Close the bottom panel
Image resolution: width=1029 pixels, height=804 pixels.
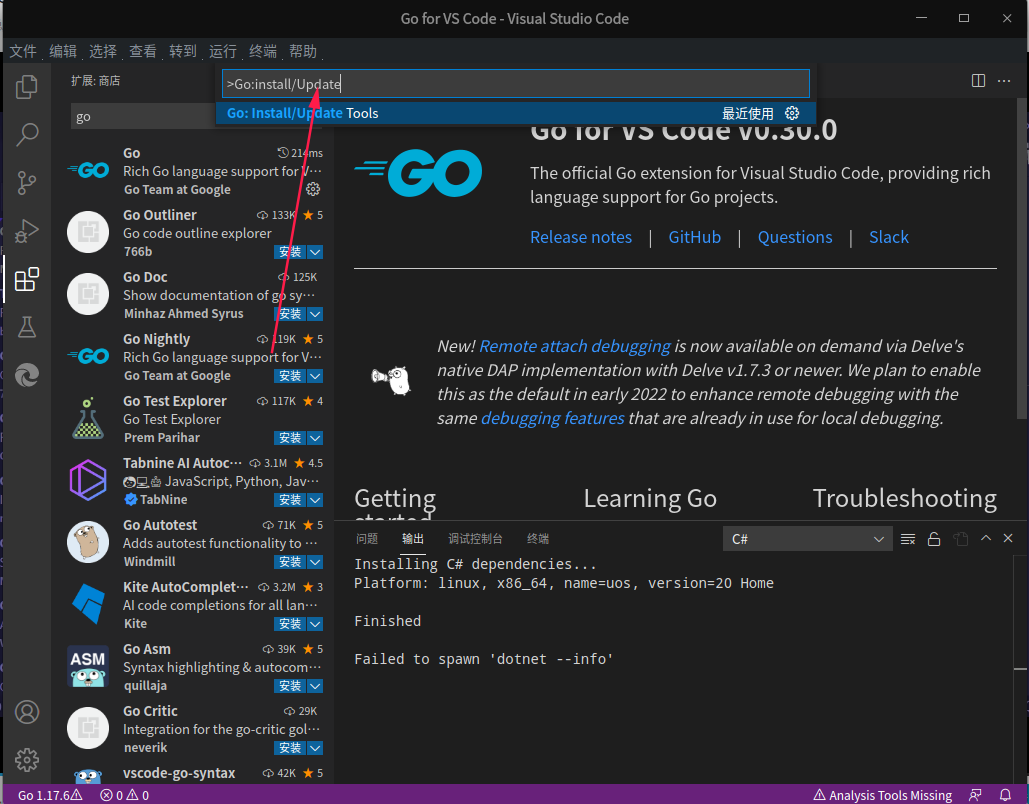(1008, 538)
